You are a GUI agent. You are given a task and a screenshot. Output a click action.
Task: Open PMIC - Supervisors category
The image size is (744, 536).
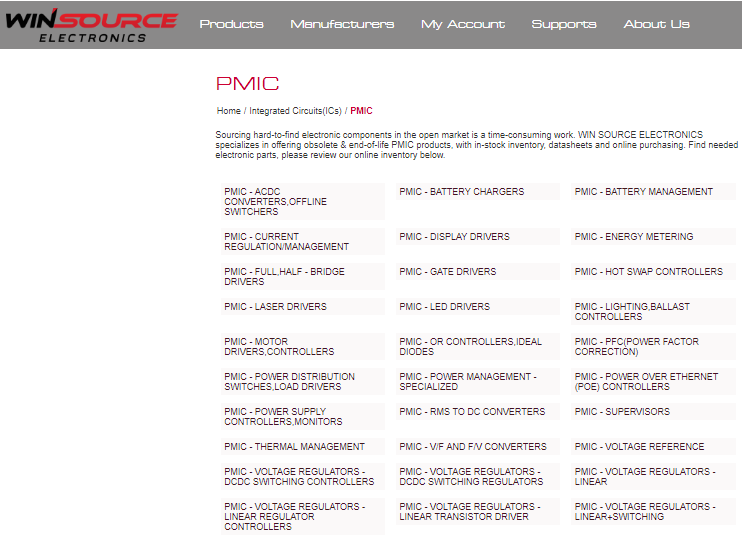653,412
